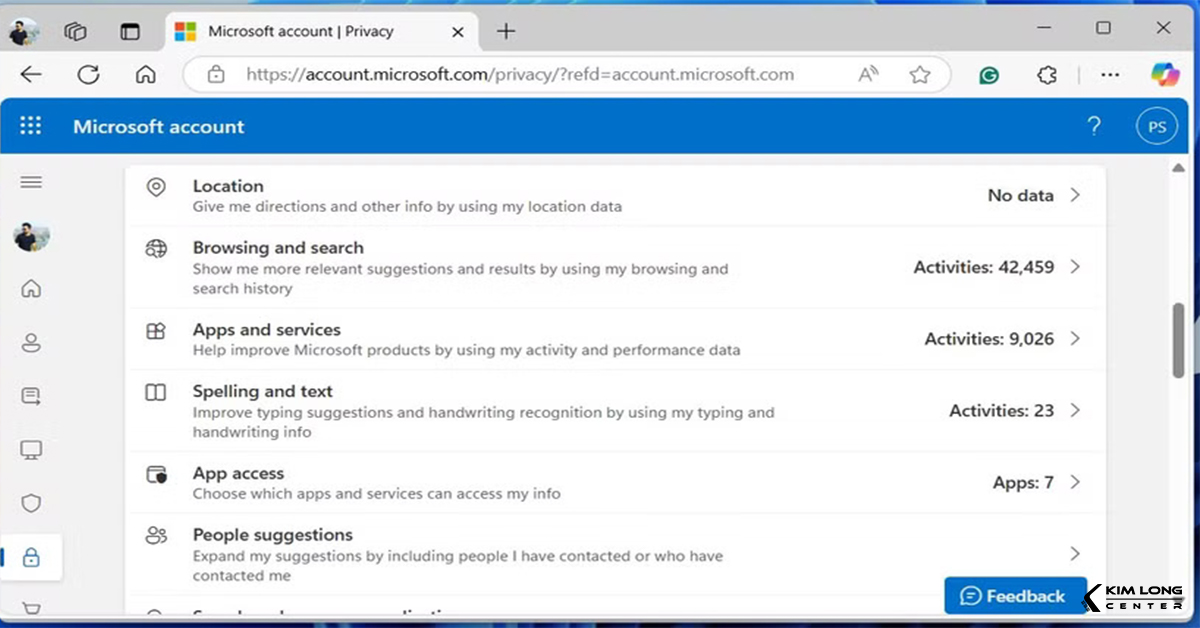Viewport: 1200px width, 628px height.
Task: Expand Browsing and search activities chevron
Action: point(1075,267)
